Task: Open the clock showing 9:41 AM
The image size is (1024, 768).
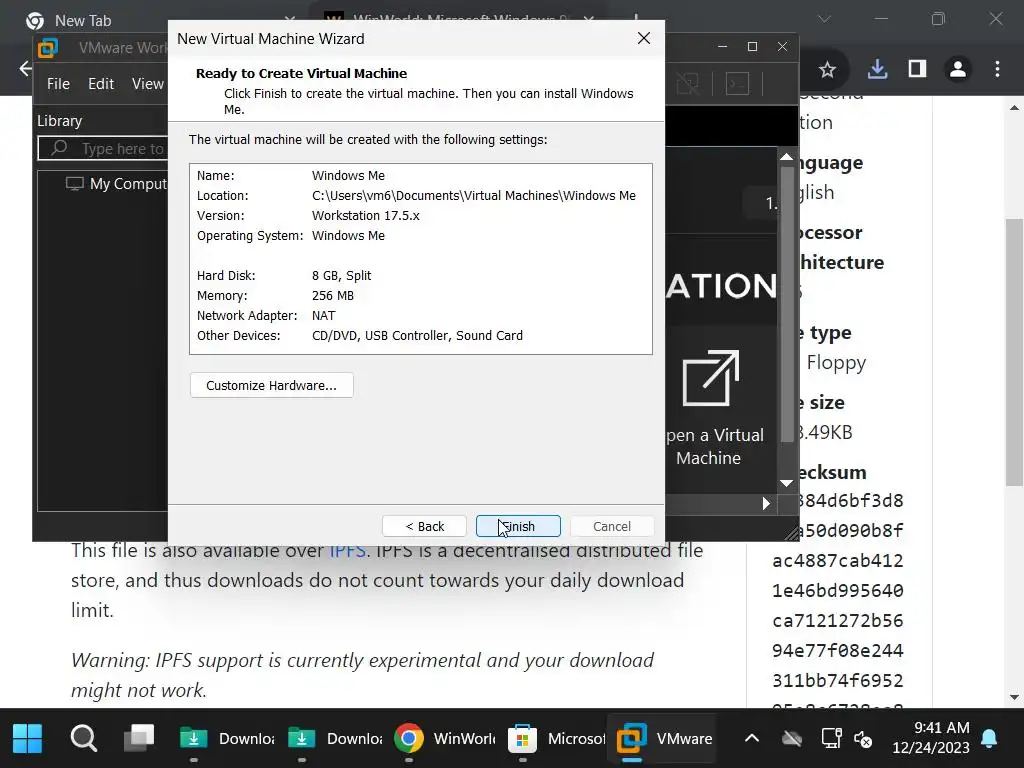Action: coord(931,738)
